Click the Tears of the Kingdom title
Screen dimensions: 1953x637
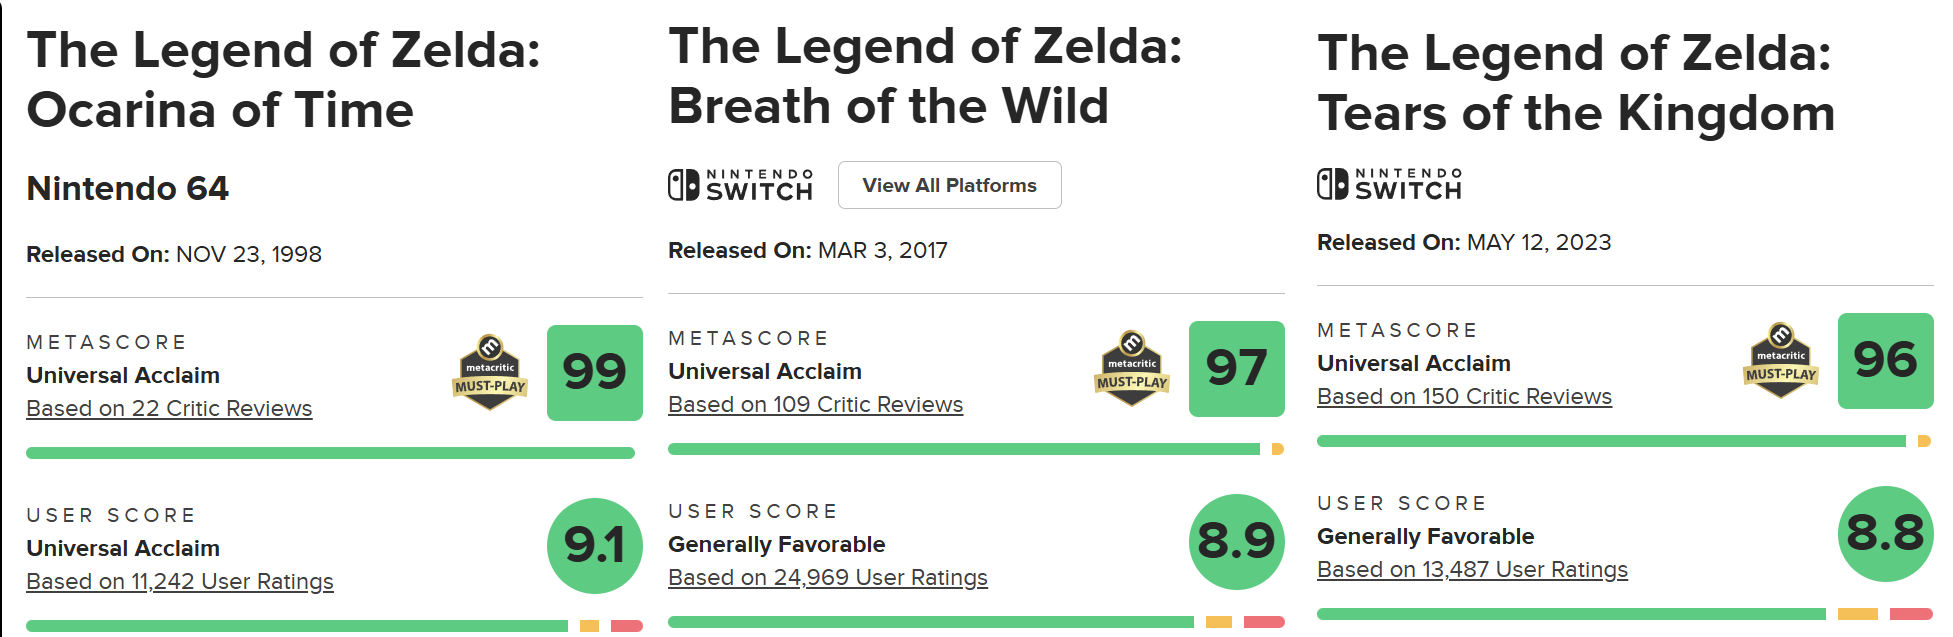tap(1575, 83)
